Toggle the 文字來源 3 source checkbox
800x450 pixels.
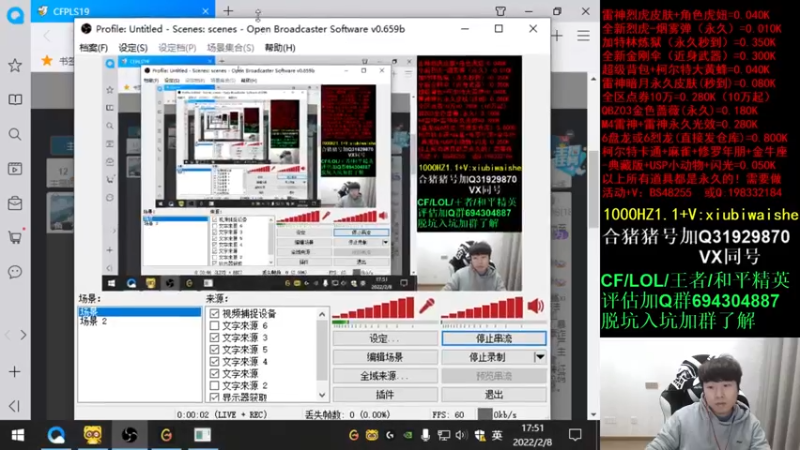click(x=214, y=337)
